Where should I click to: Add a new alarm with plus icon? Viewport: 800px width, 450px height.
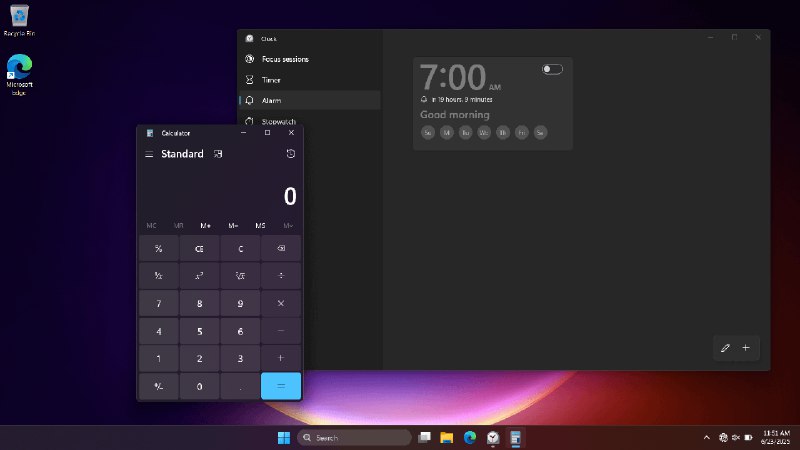[x=746, y=348]
